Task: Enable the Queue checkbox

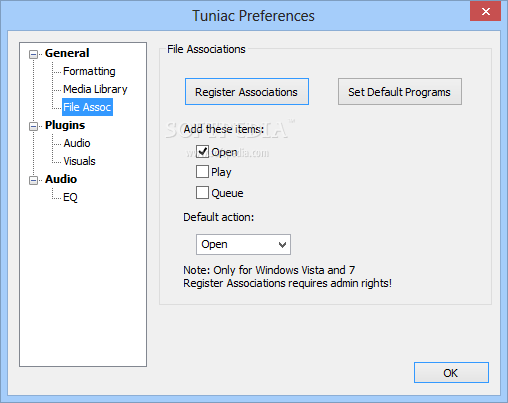Action: (202, 193)
